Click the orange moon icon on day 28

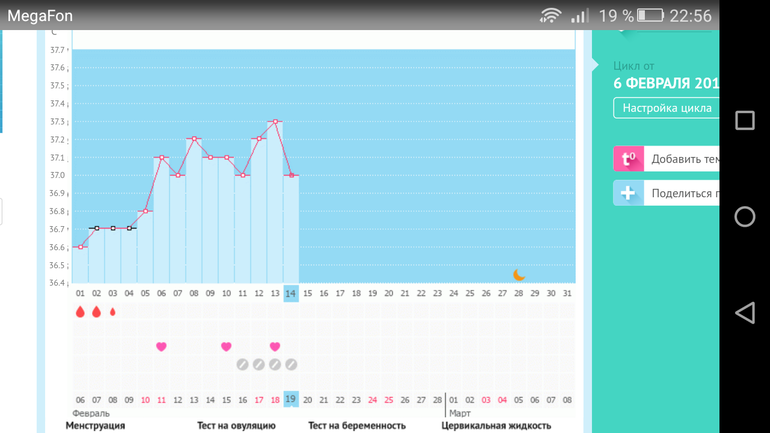[519, 275]
